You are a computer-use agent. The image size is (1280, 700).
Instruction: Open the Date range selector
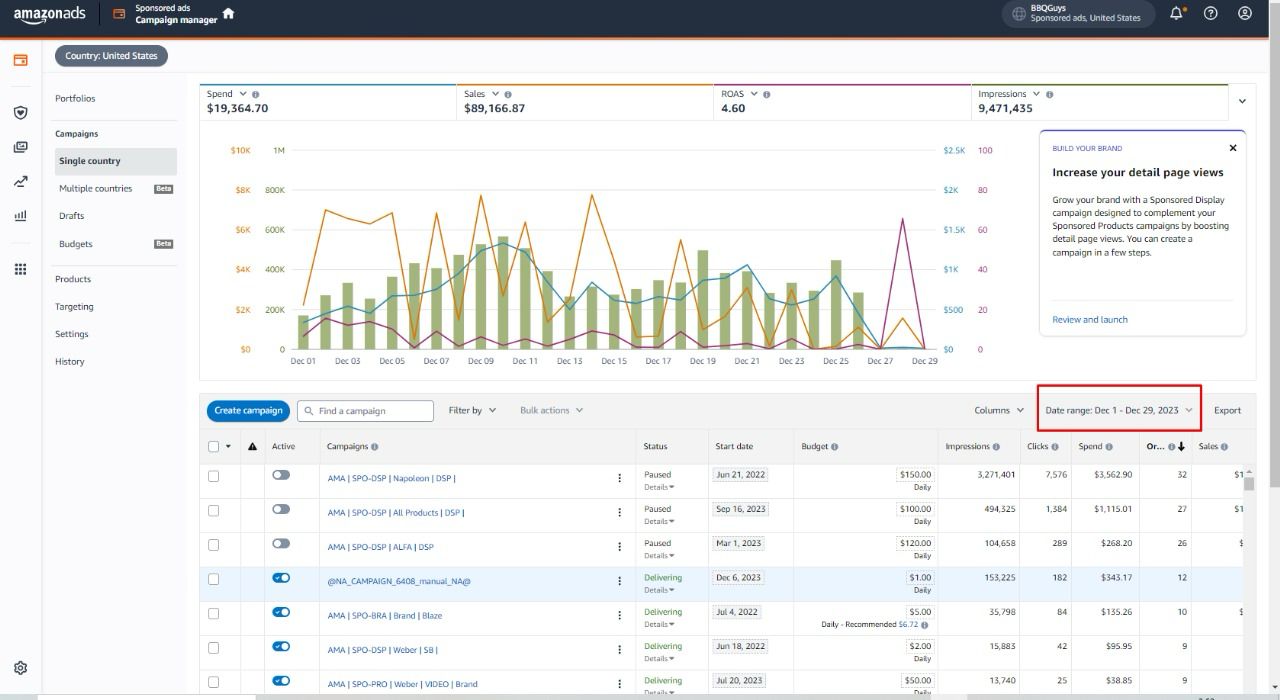coord(1119,410)
